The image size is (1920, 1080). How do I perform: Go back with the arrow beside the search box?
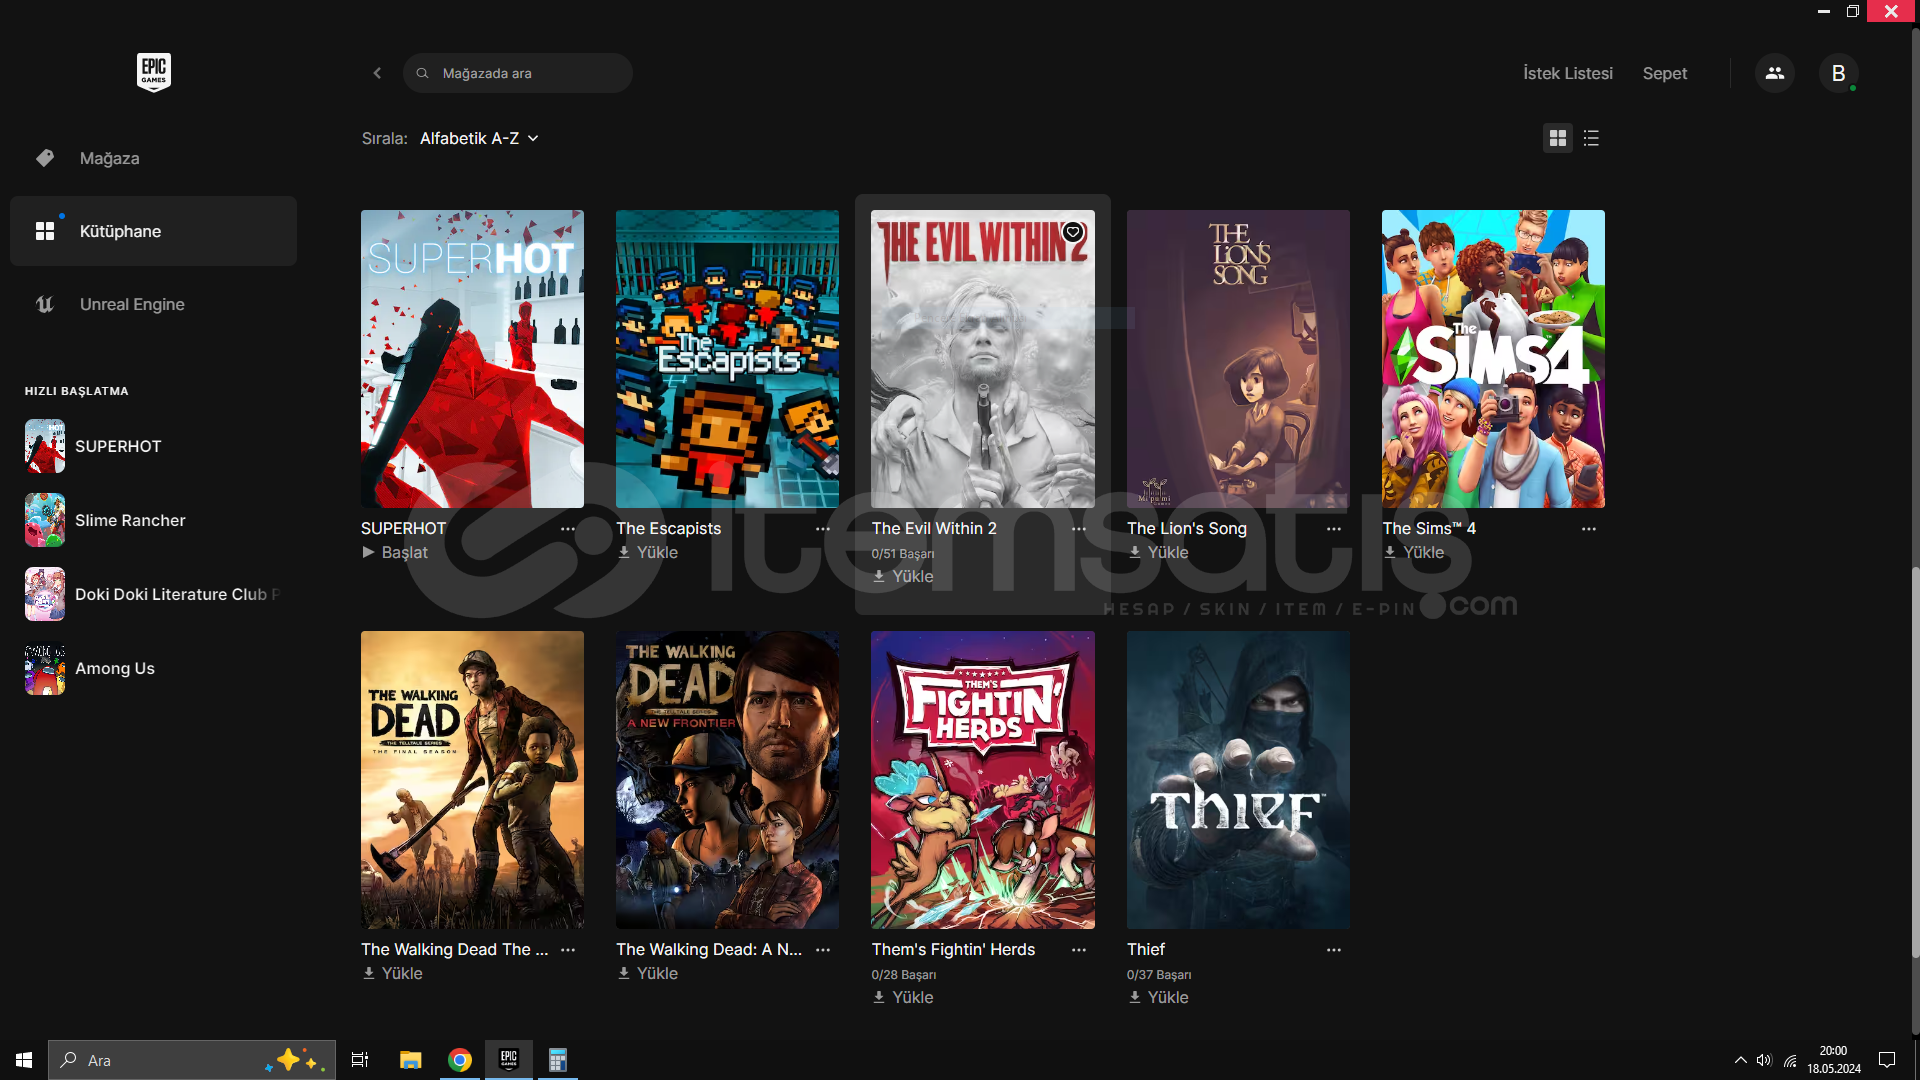click(377, 73)
